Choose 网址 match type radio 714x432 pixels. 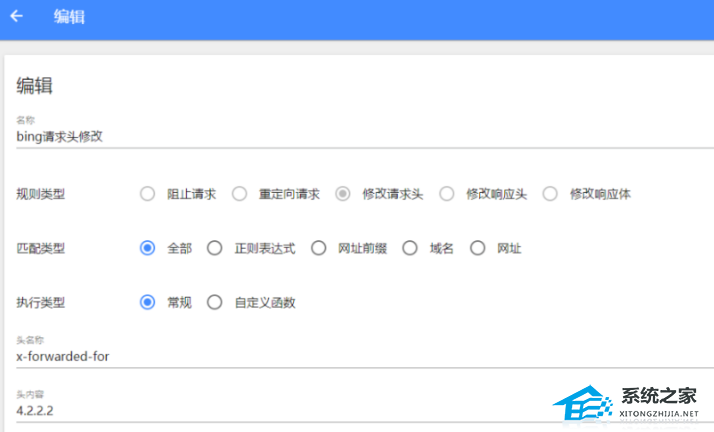coord(477,248)
